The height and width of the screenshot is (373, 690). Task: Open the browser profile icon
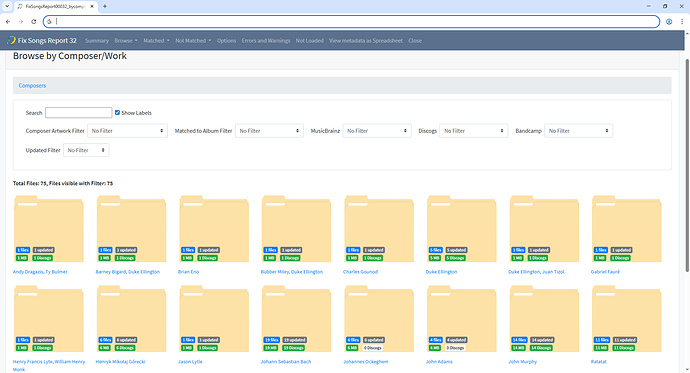669,22
